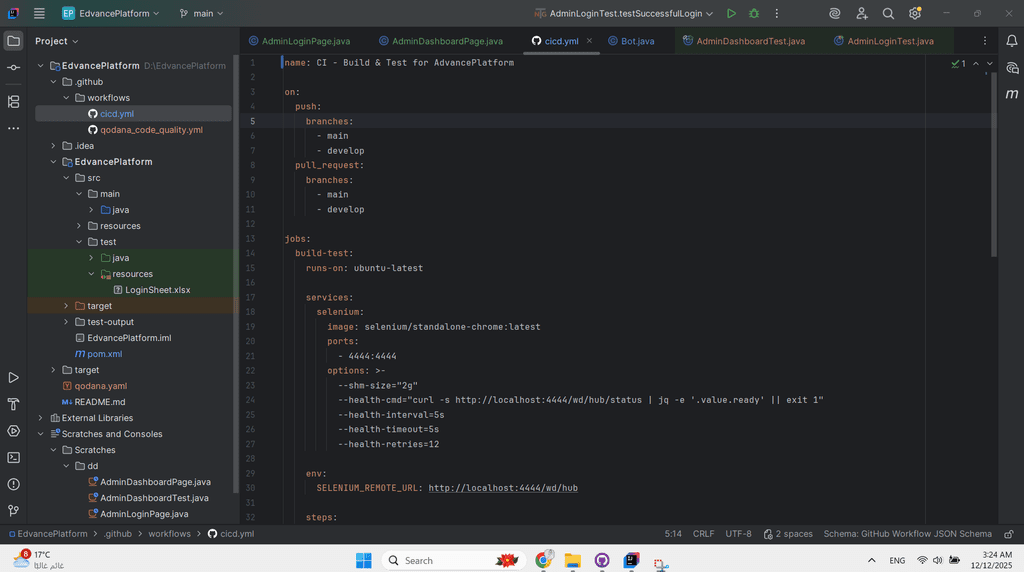
Task: Open the Build hammer tool window
Action: (13, 404)
